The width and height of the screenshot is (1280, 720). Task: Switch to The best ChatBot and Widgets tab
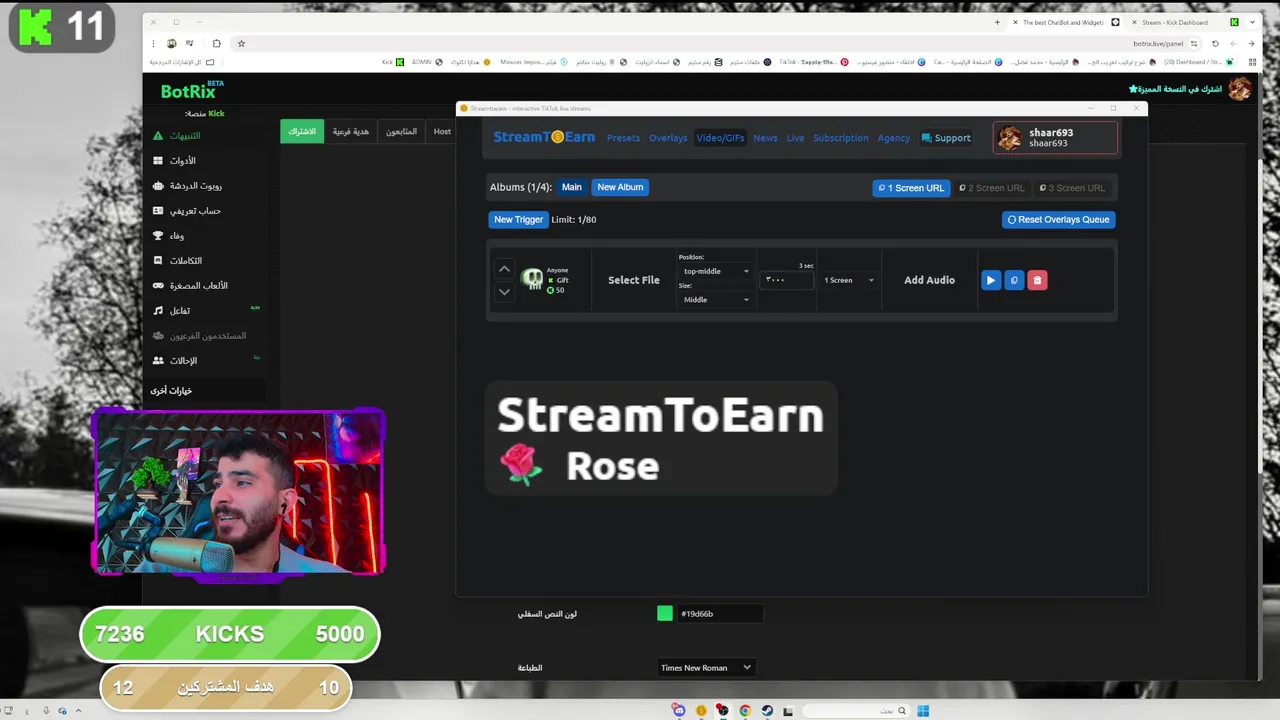[x=1065, y=22]
